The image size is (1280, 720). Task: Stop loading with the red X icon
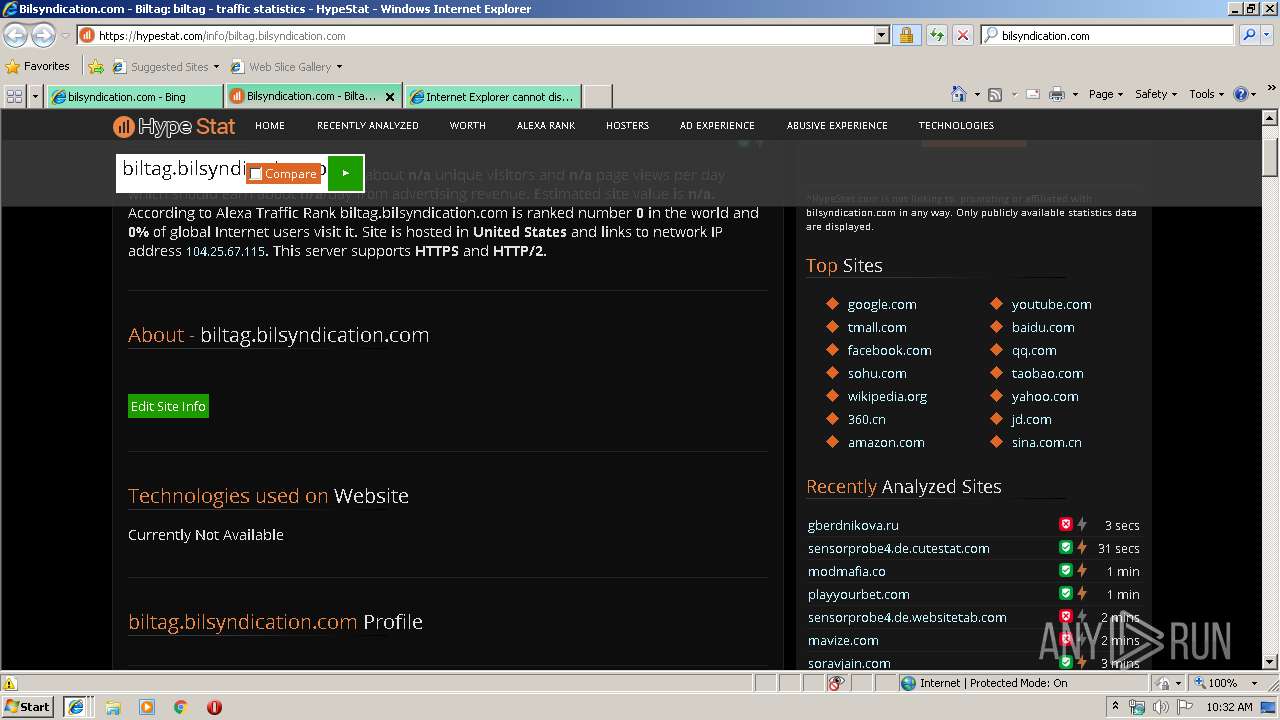click(962, 35)
